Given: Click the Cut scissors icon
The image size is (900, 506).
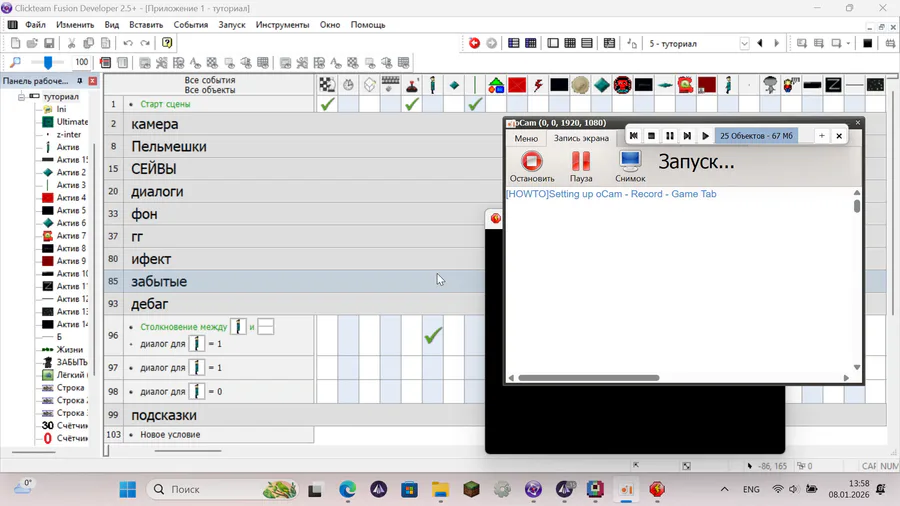Looking at the screenshot, I should click(71, 43).
